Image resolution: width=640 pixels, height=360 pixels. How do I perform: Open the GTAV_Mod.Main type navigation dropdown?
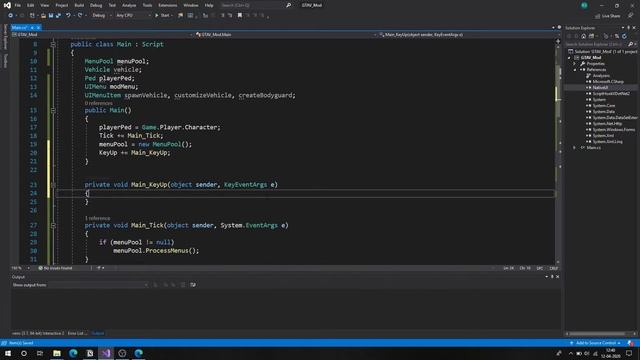click(x=286, y=35)
